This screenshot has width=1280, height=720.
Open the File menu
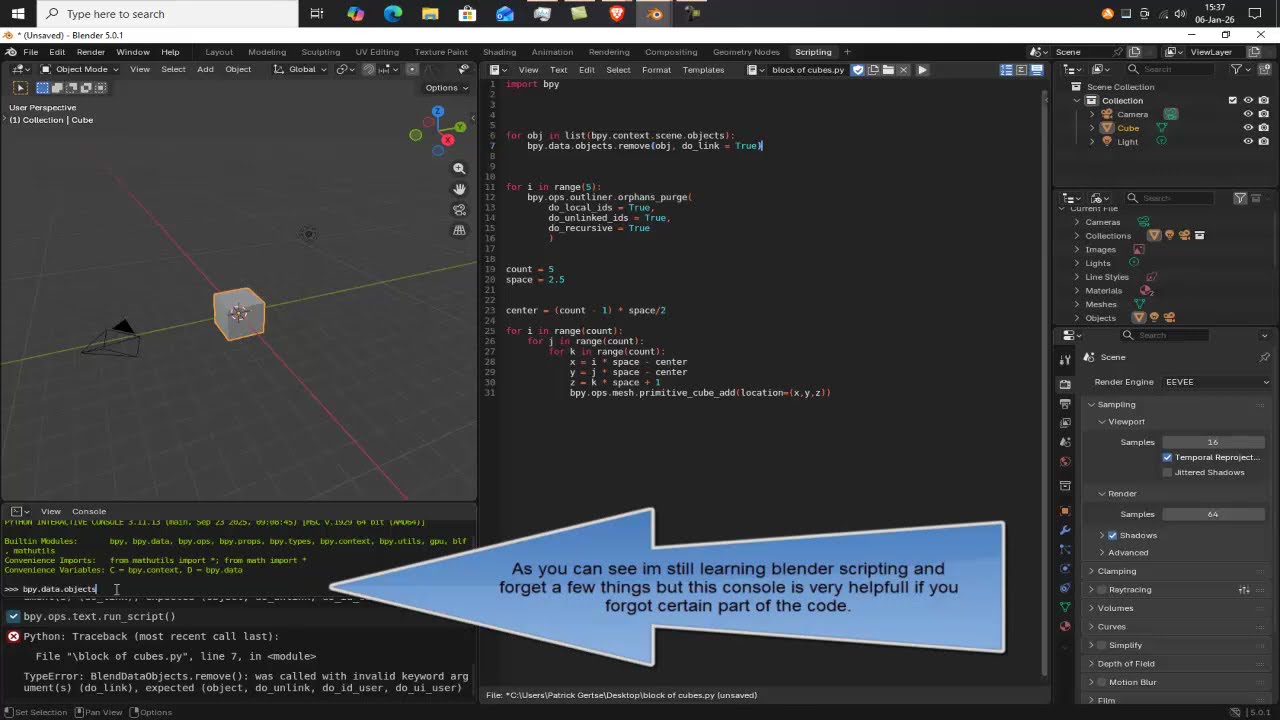click(31, 52)
